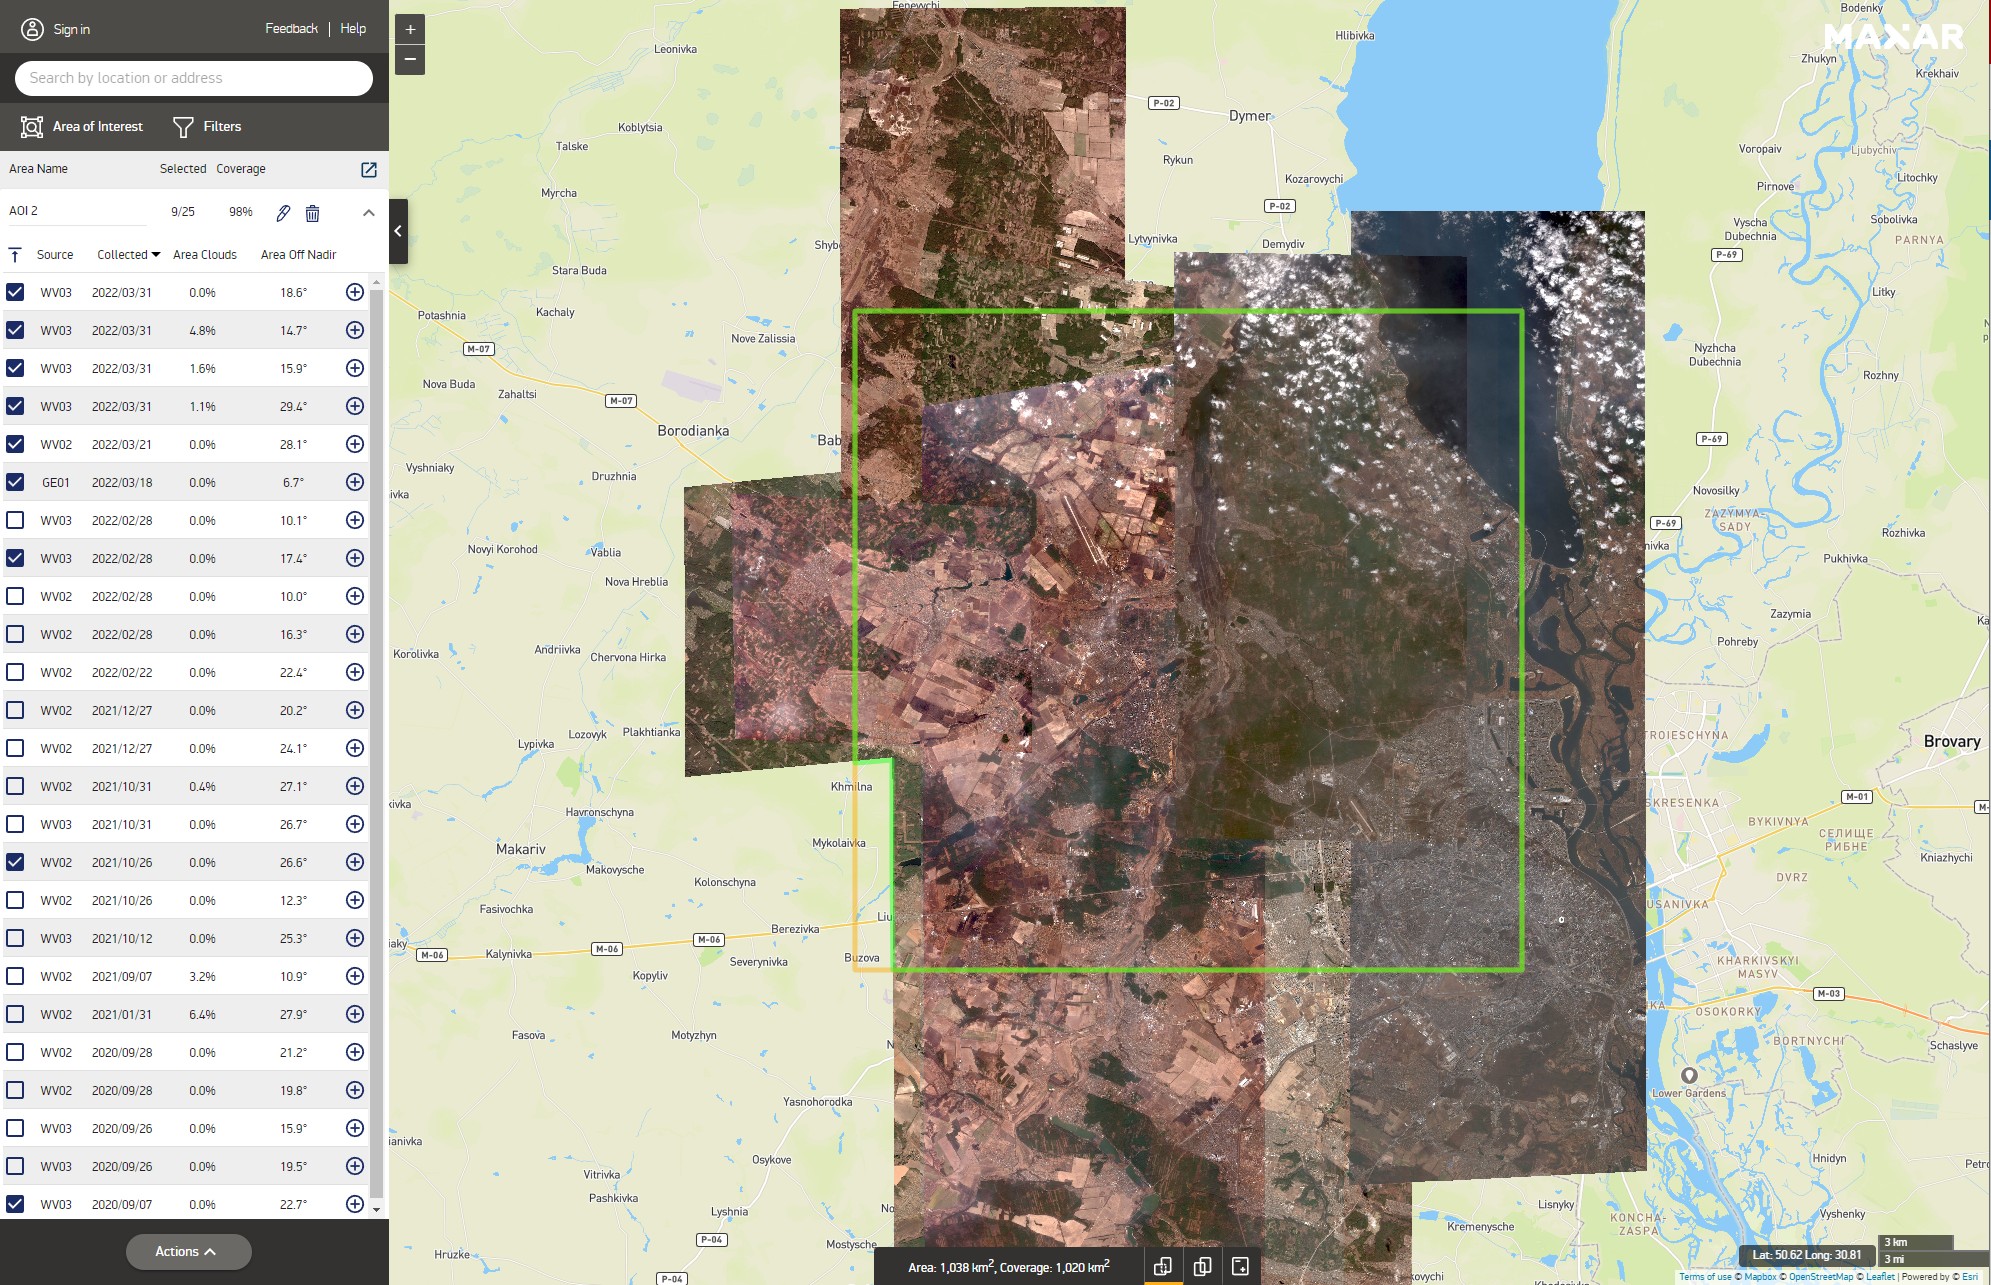Screen dimensions: 1991x1285
Task: Open the Area of Interest tool
Action: 82,127
